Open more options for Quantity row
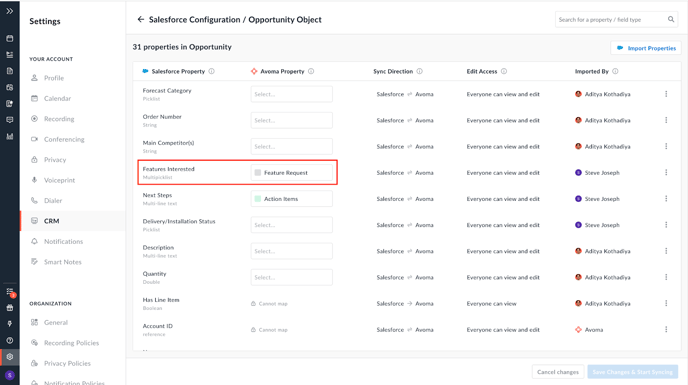This screenshot has width=688, height=385. 666,277
